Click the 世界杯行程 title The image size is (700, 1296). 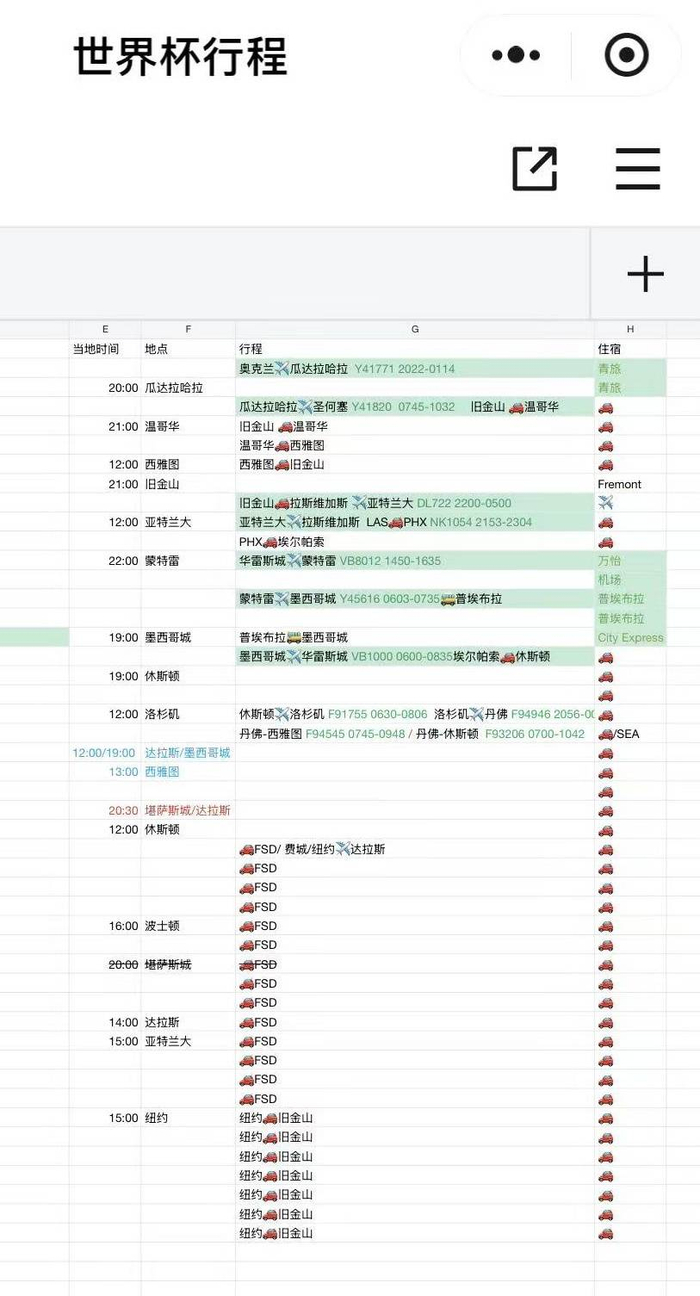180,56
